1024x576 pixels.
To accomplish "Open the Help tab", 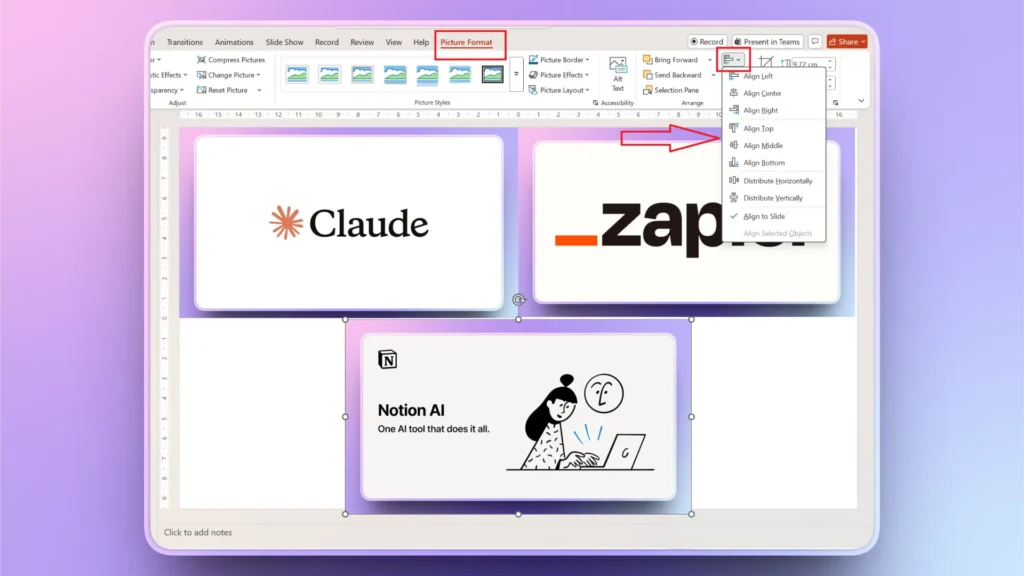I will 421,42.
